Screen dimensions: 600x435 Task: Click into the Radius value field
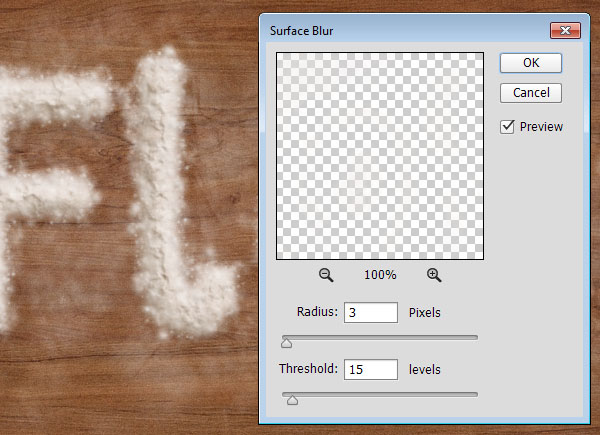pyautogui.click(x=370, y=313)
